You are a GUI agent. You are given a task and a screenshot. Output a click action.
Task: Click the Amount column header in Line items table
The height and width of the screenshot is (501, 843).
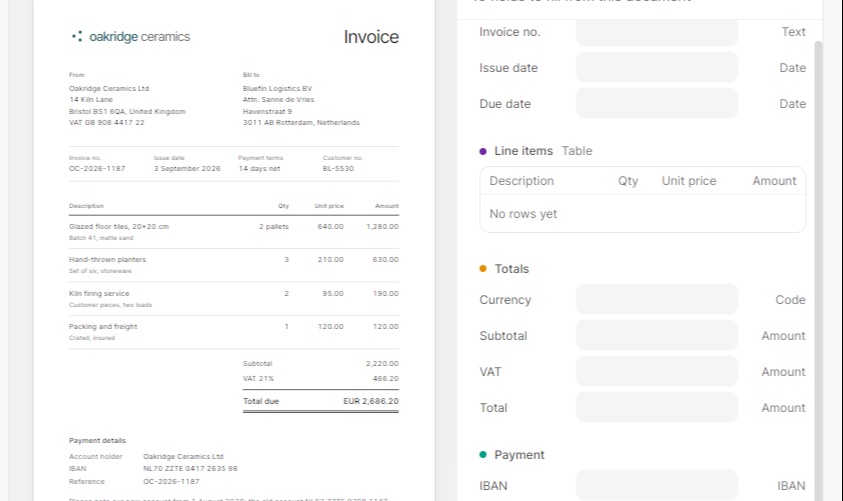774,181
